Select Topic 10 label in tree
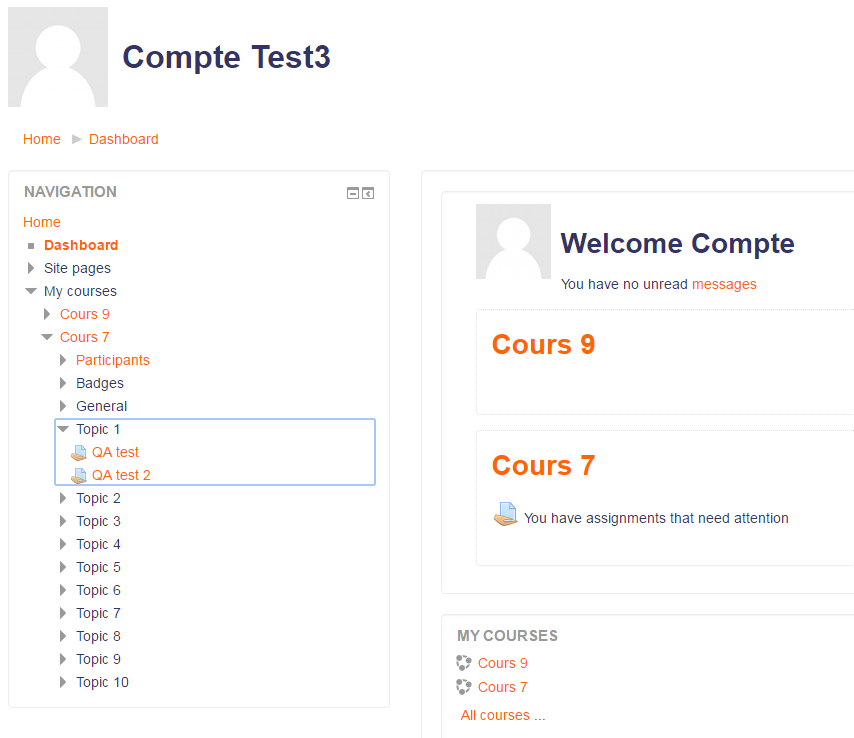This screenshot has width=854, height=738. 102,682
